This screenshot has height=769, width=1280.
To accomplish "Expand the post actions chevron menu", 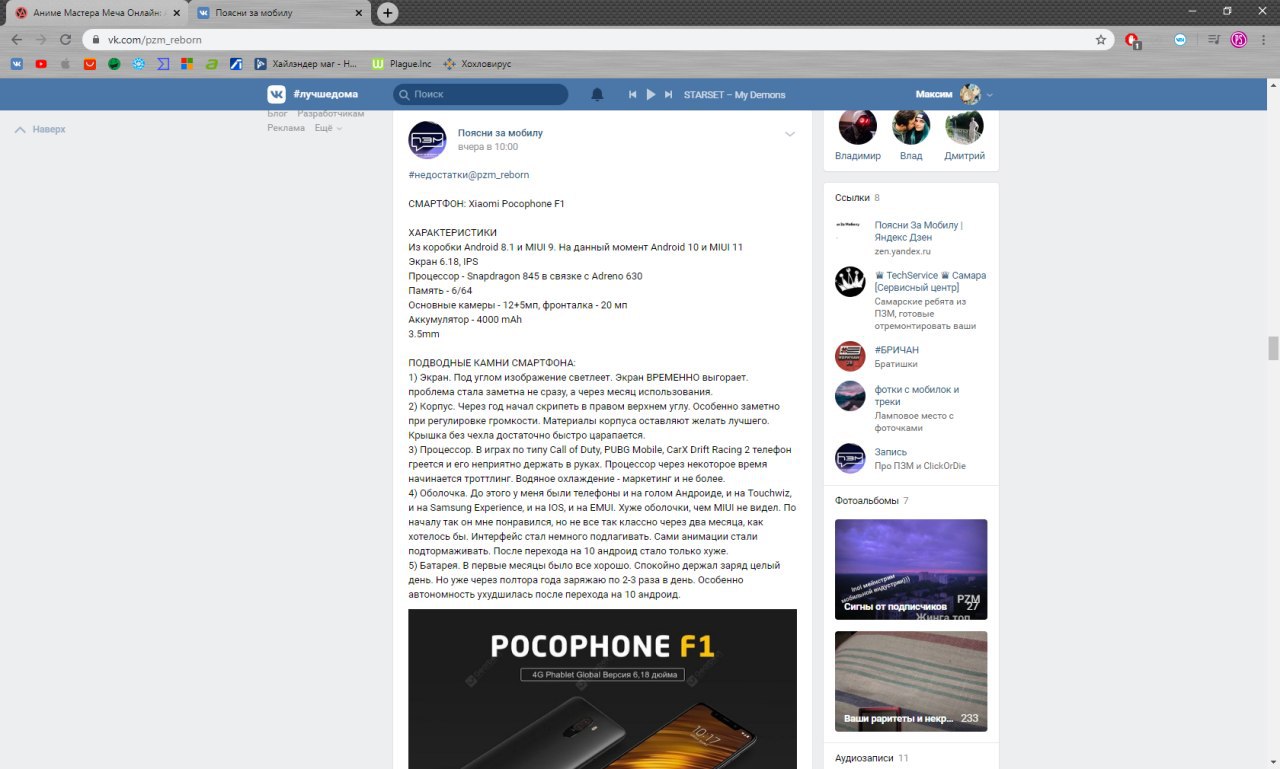I will pyautogui.click(x=790, y=134).
